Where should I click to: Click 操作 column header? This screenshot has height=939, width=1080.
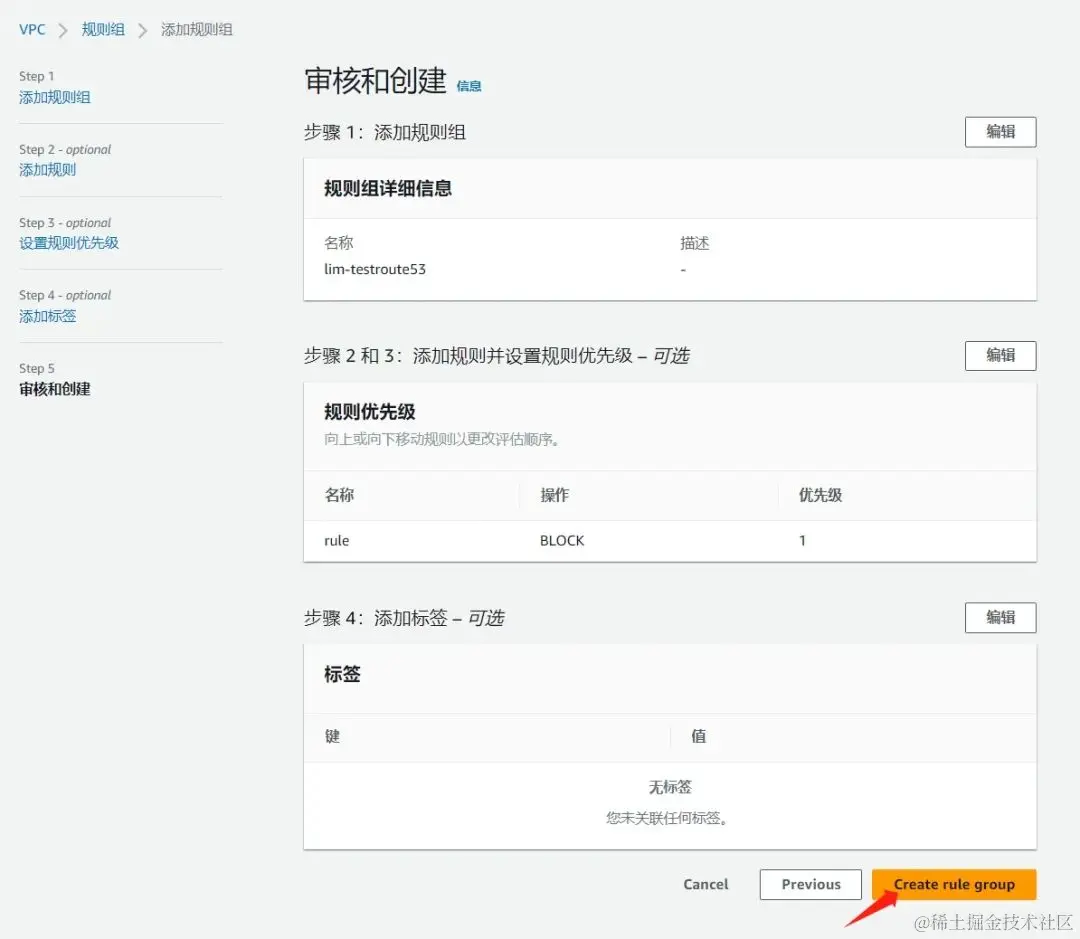tap(554, 495)
